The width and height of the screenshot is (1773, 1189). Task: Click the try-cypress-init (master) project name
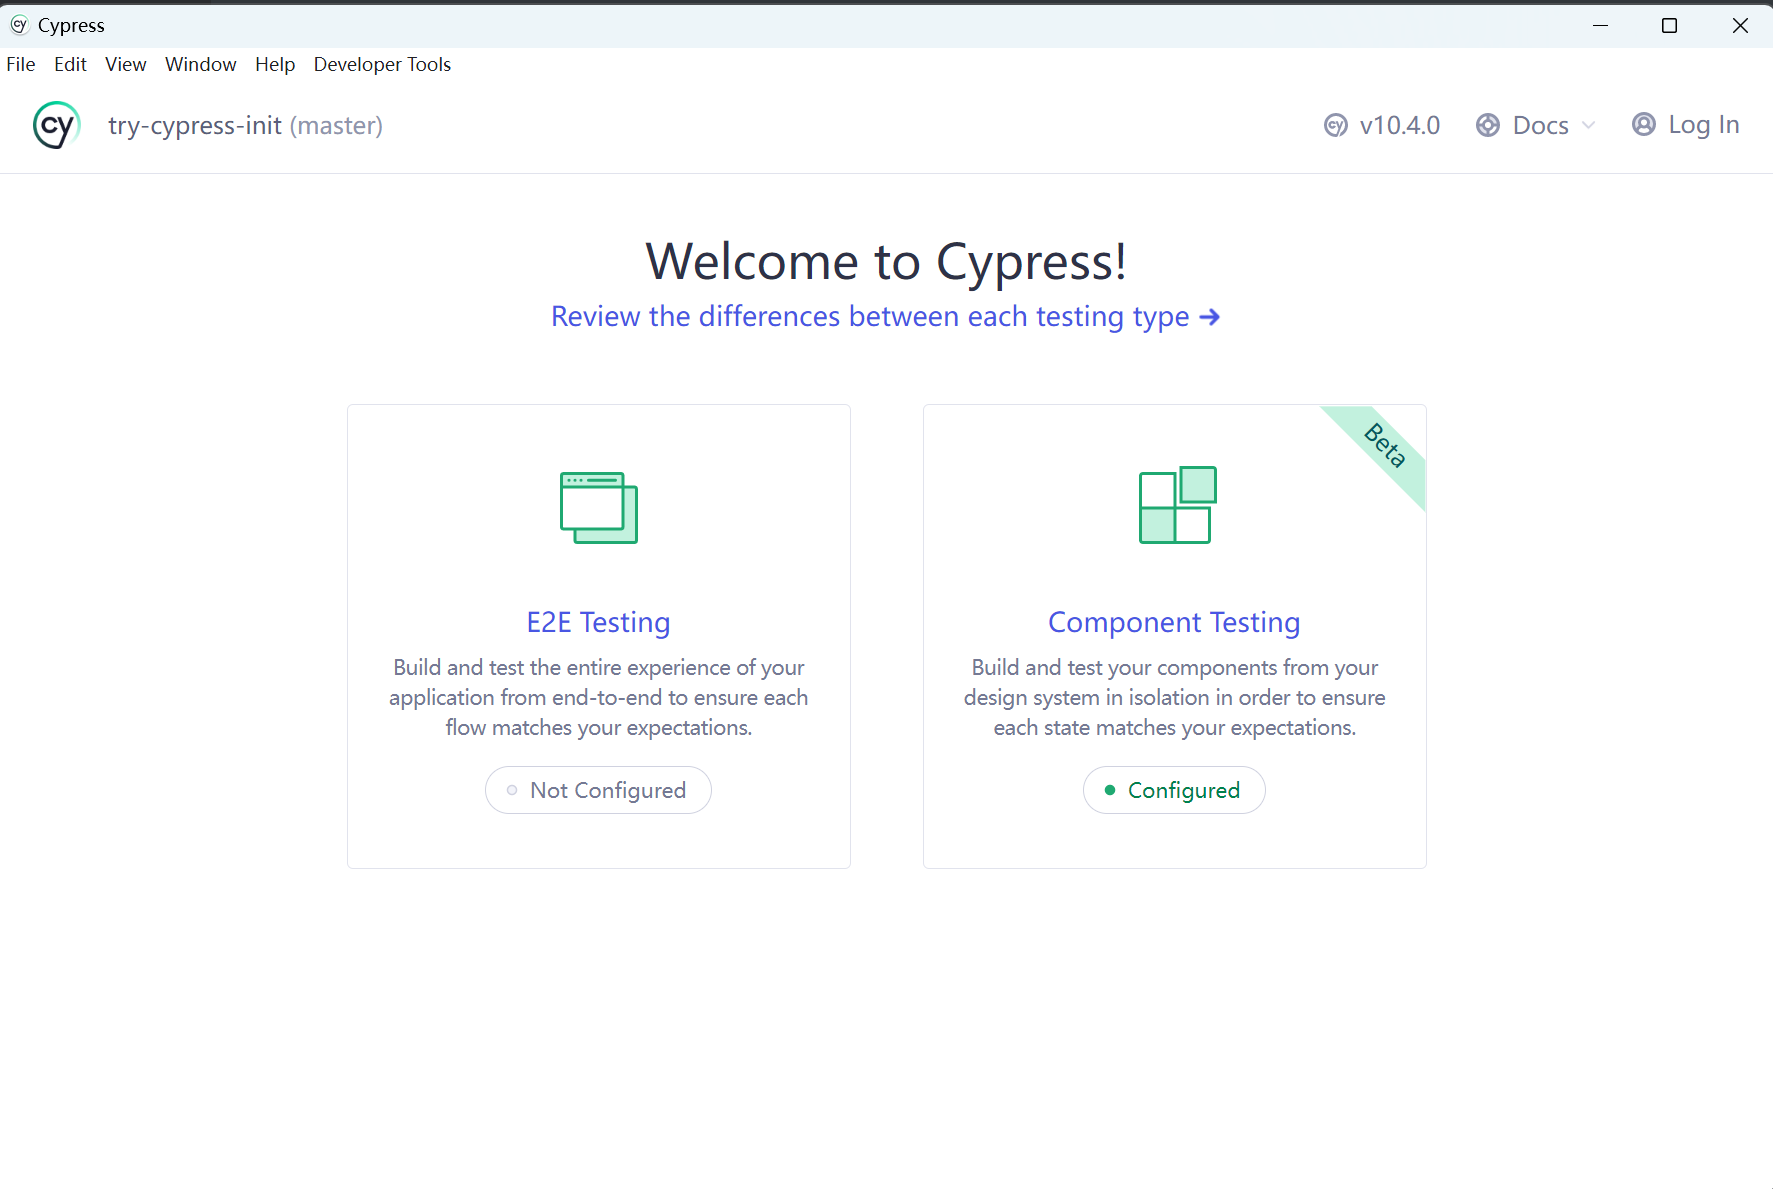click(x=245, y=125)
